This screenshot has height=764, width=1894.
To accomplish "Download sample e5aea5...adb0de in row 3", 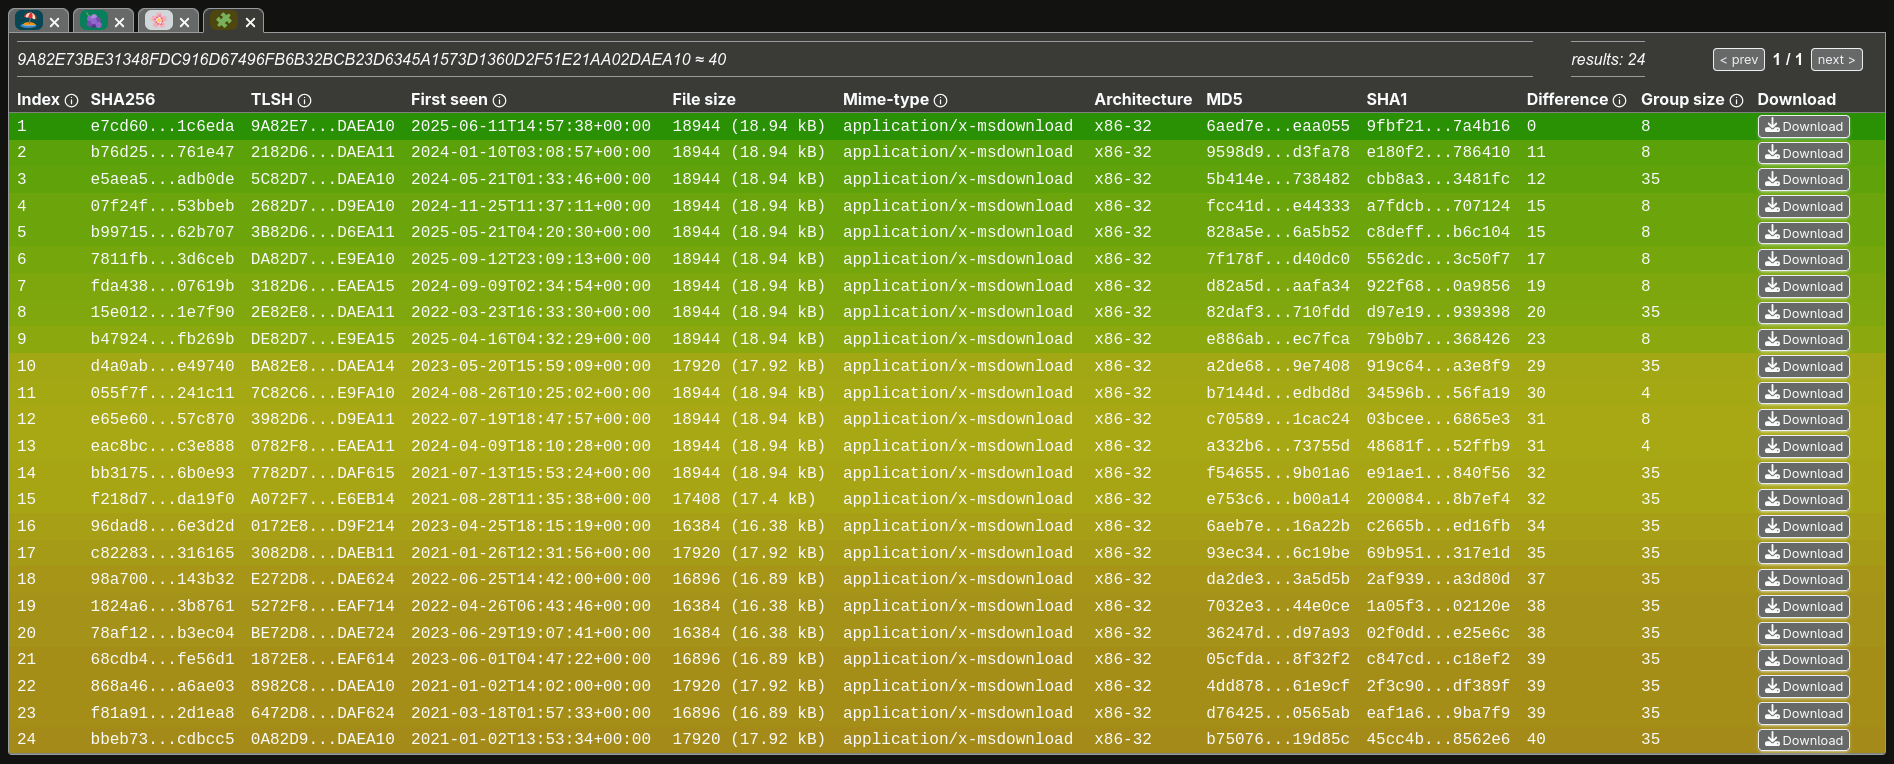I will [x=1803, y=180].
